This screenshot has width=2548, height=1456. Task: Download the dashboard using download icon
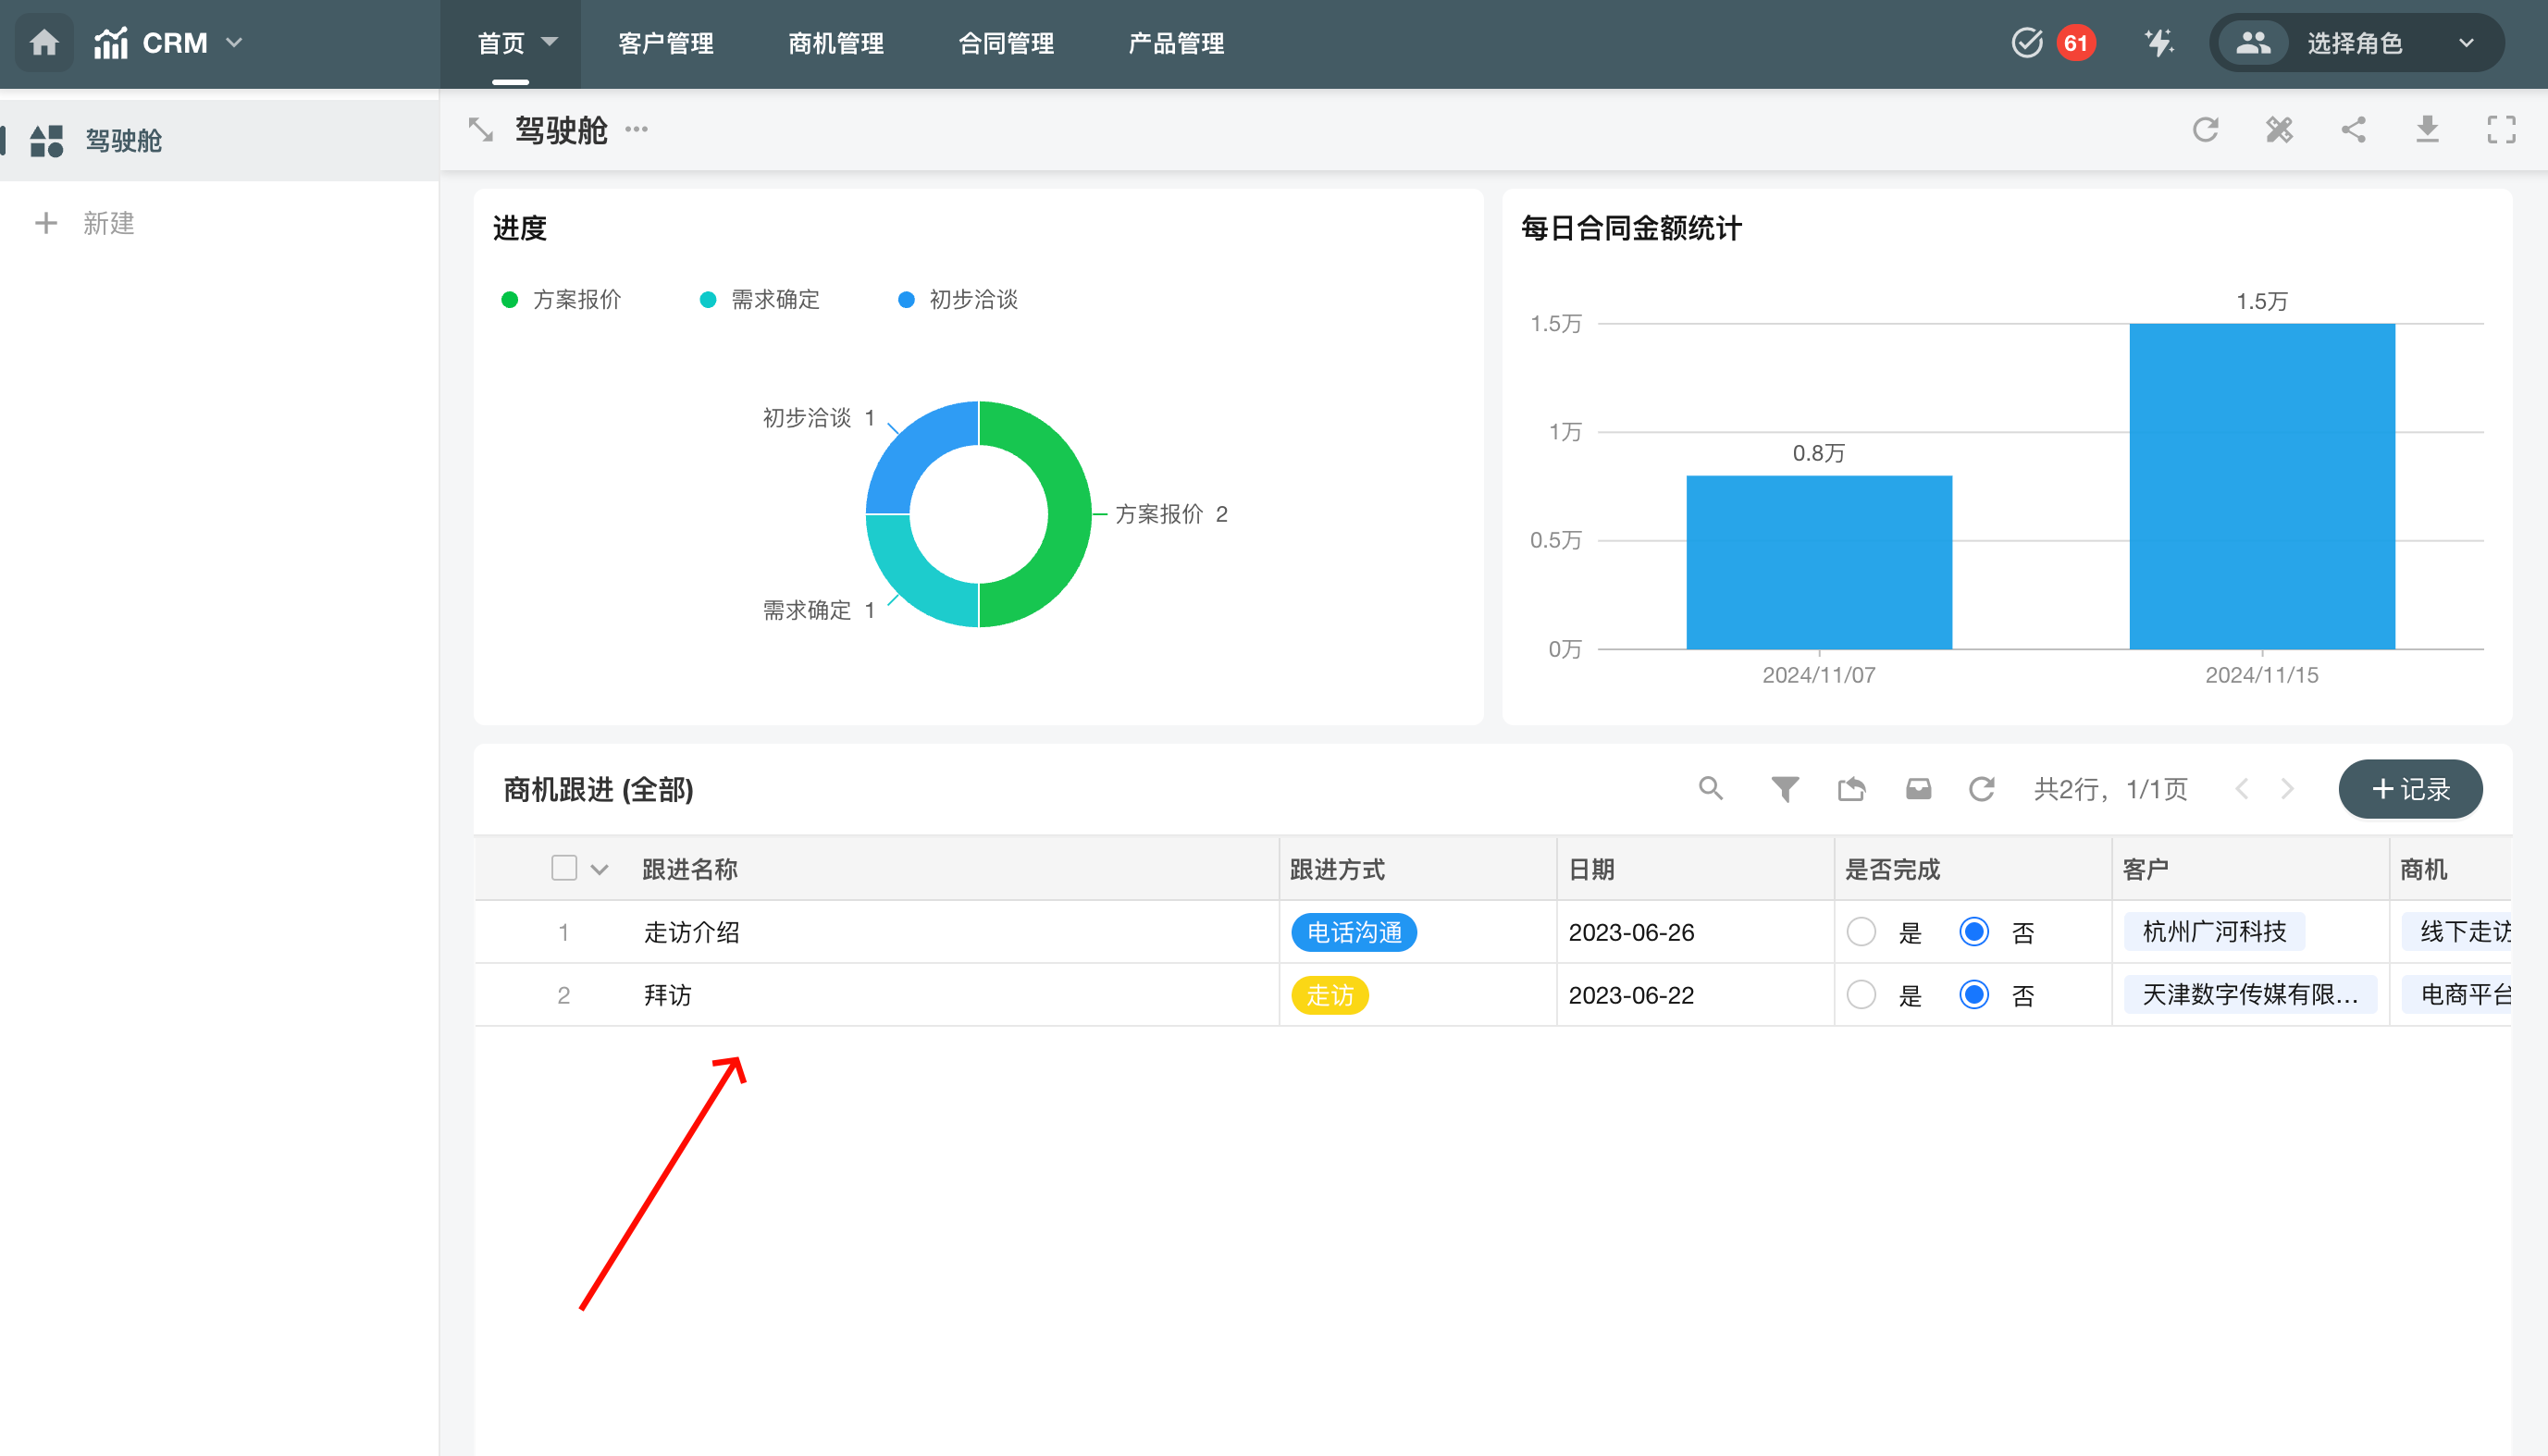[2427, 130]
